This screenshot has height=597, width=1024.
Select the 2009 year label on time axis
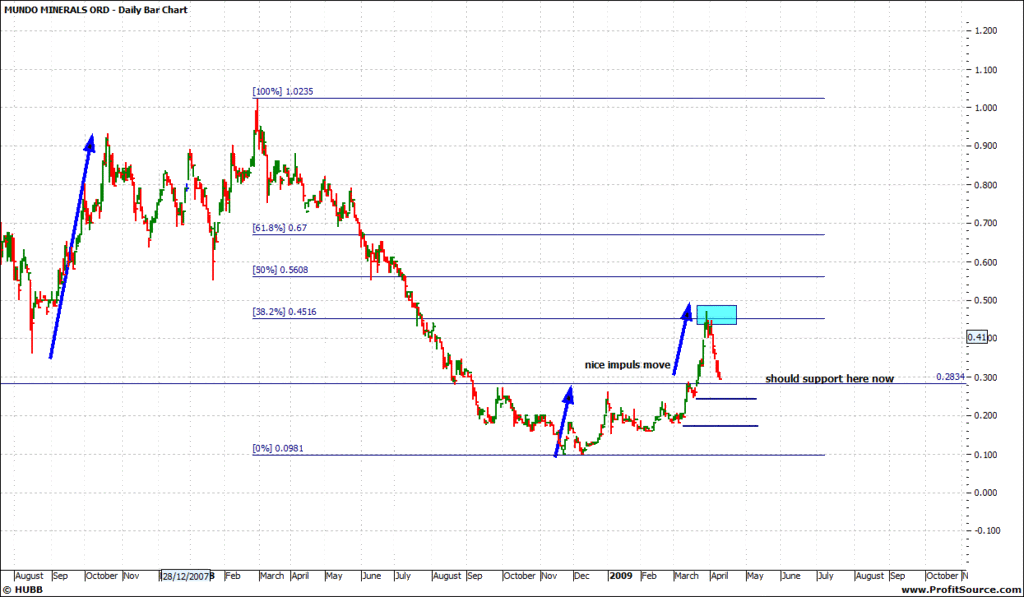click(621, 576)
